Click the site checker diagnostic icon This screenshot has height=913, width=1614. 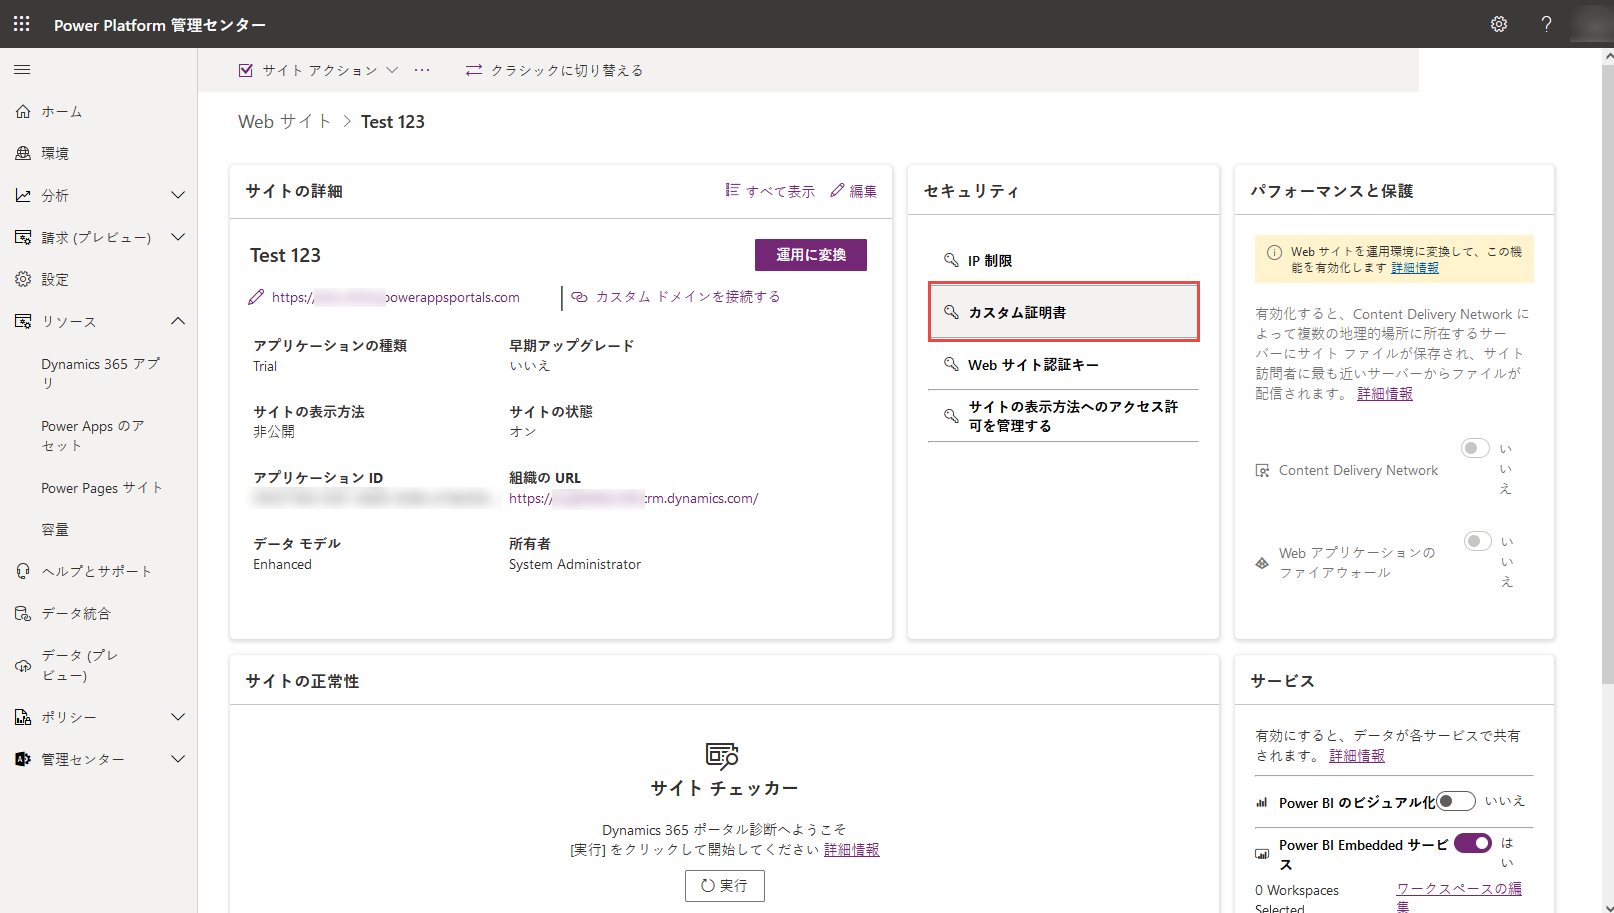[x=722, y=755]
